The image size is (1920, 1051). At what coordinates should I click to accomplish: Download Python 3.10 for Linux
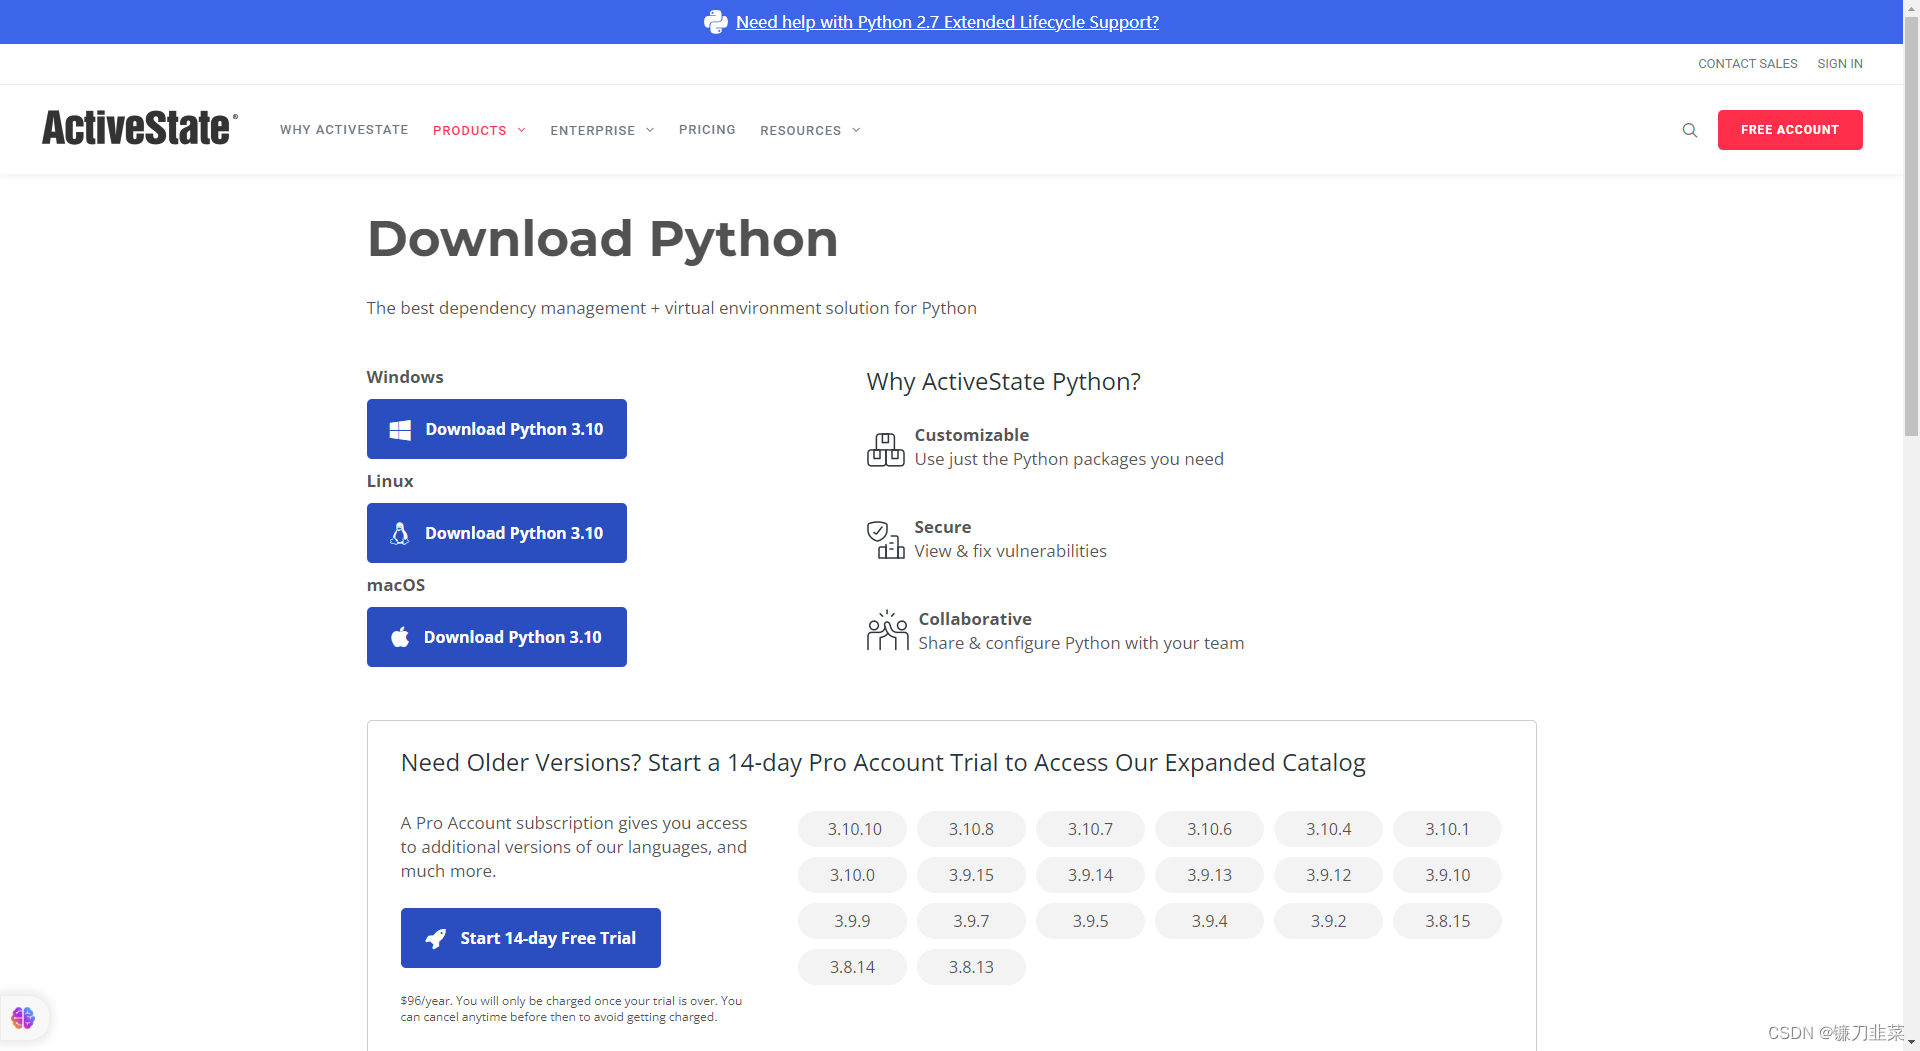(497, 533)
